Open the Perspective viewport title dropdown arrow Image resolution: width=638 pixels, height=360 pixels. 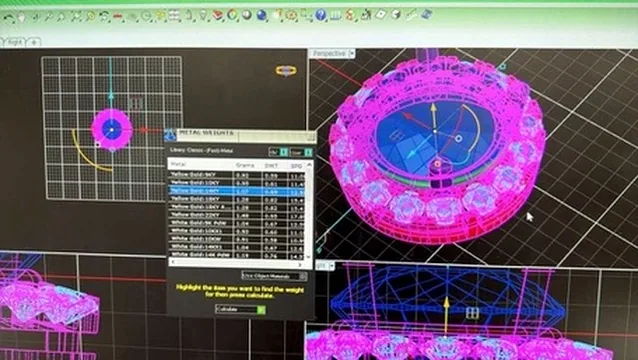(352, 53)
